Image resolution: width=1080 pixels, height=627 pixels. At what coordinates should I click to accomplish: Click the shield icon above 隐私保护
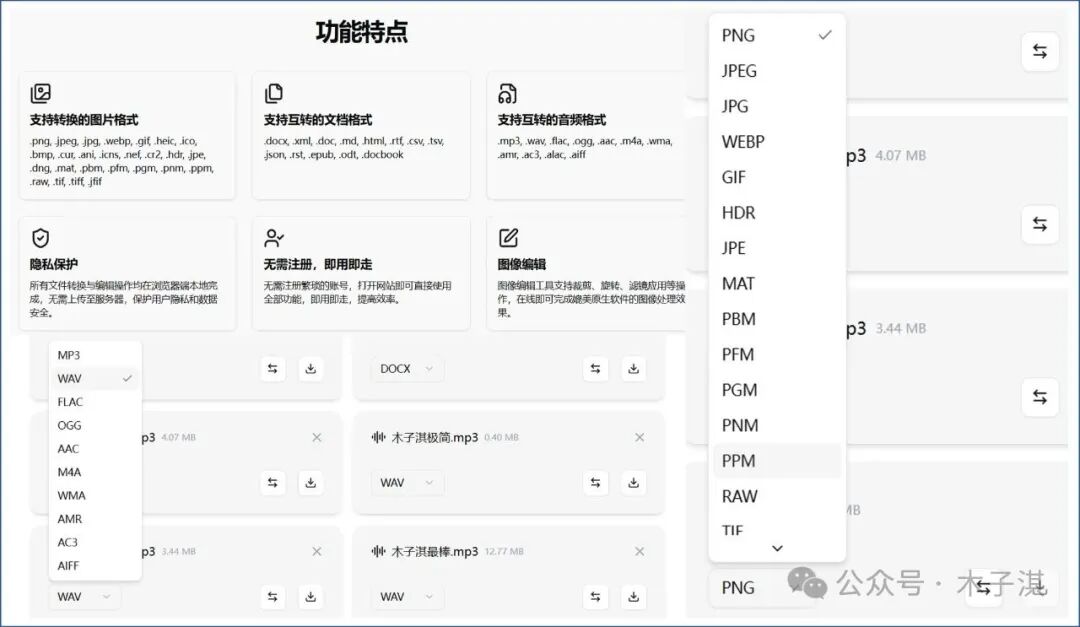41,237
